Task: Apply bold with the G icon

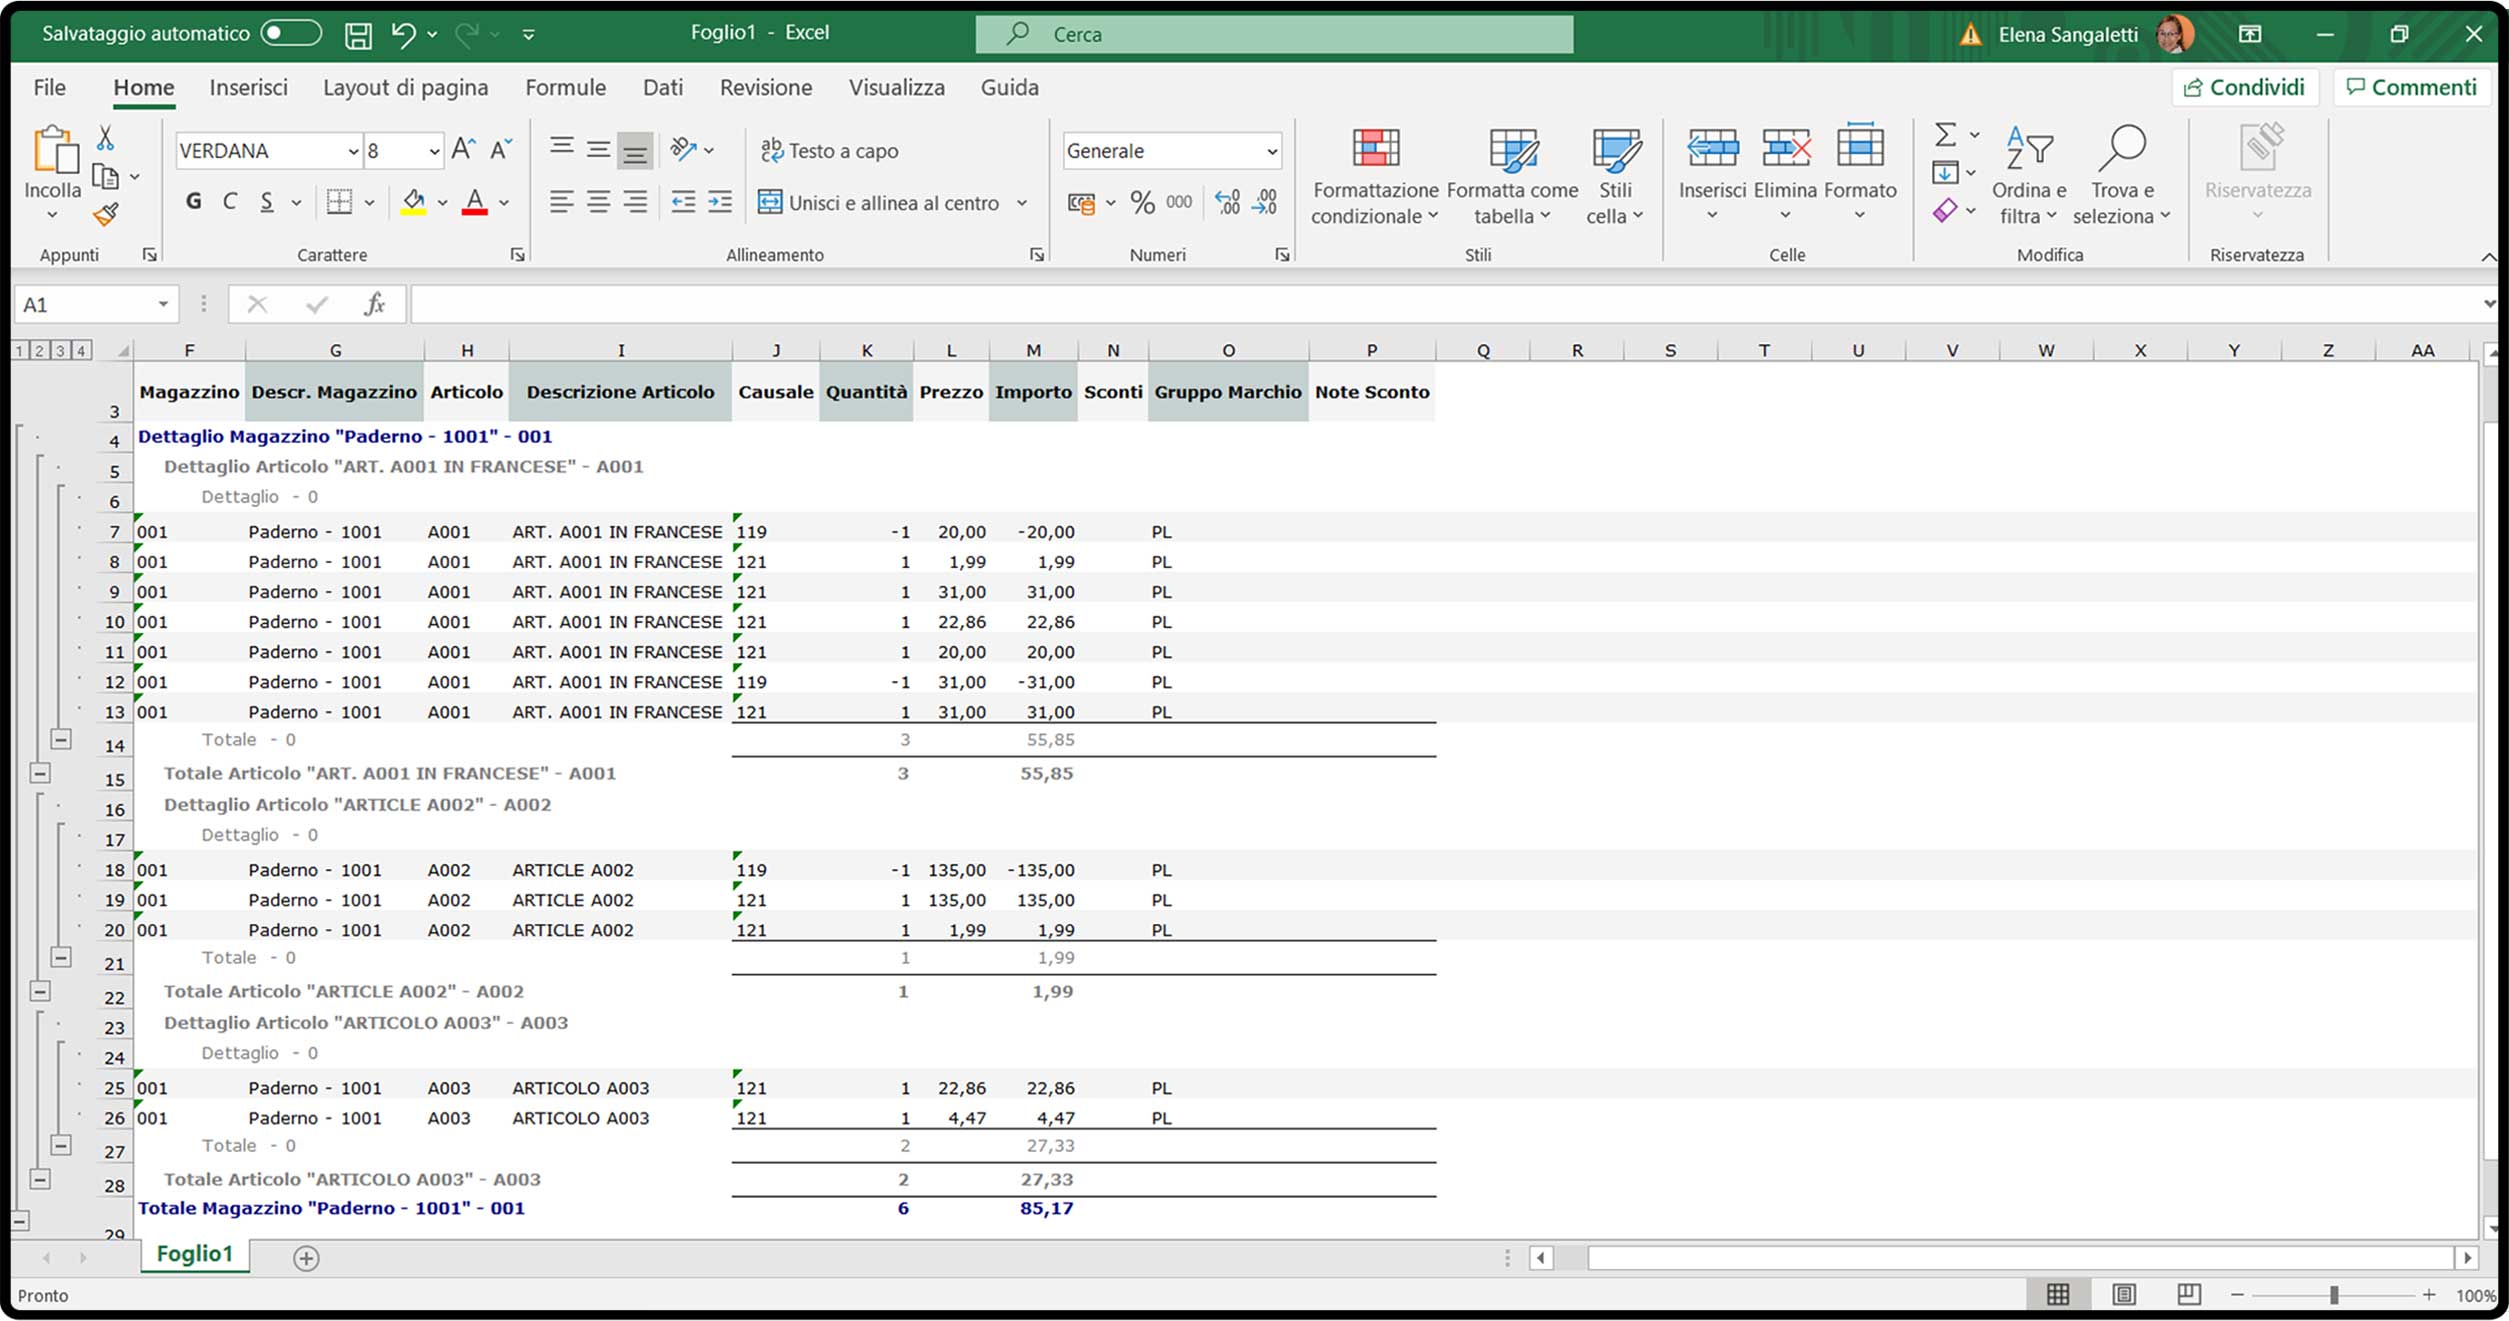Action: pos(193,202)
